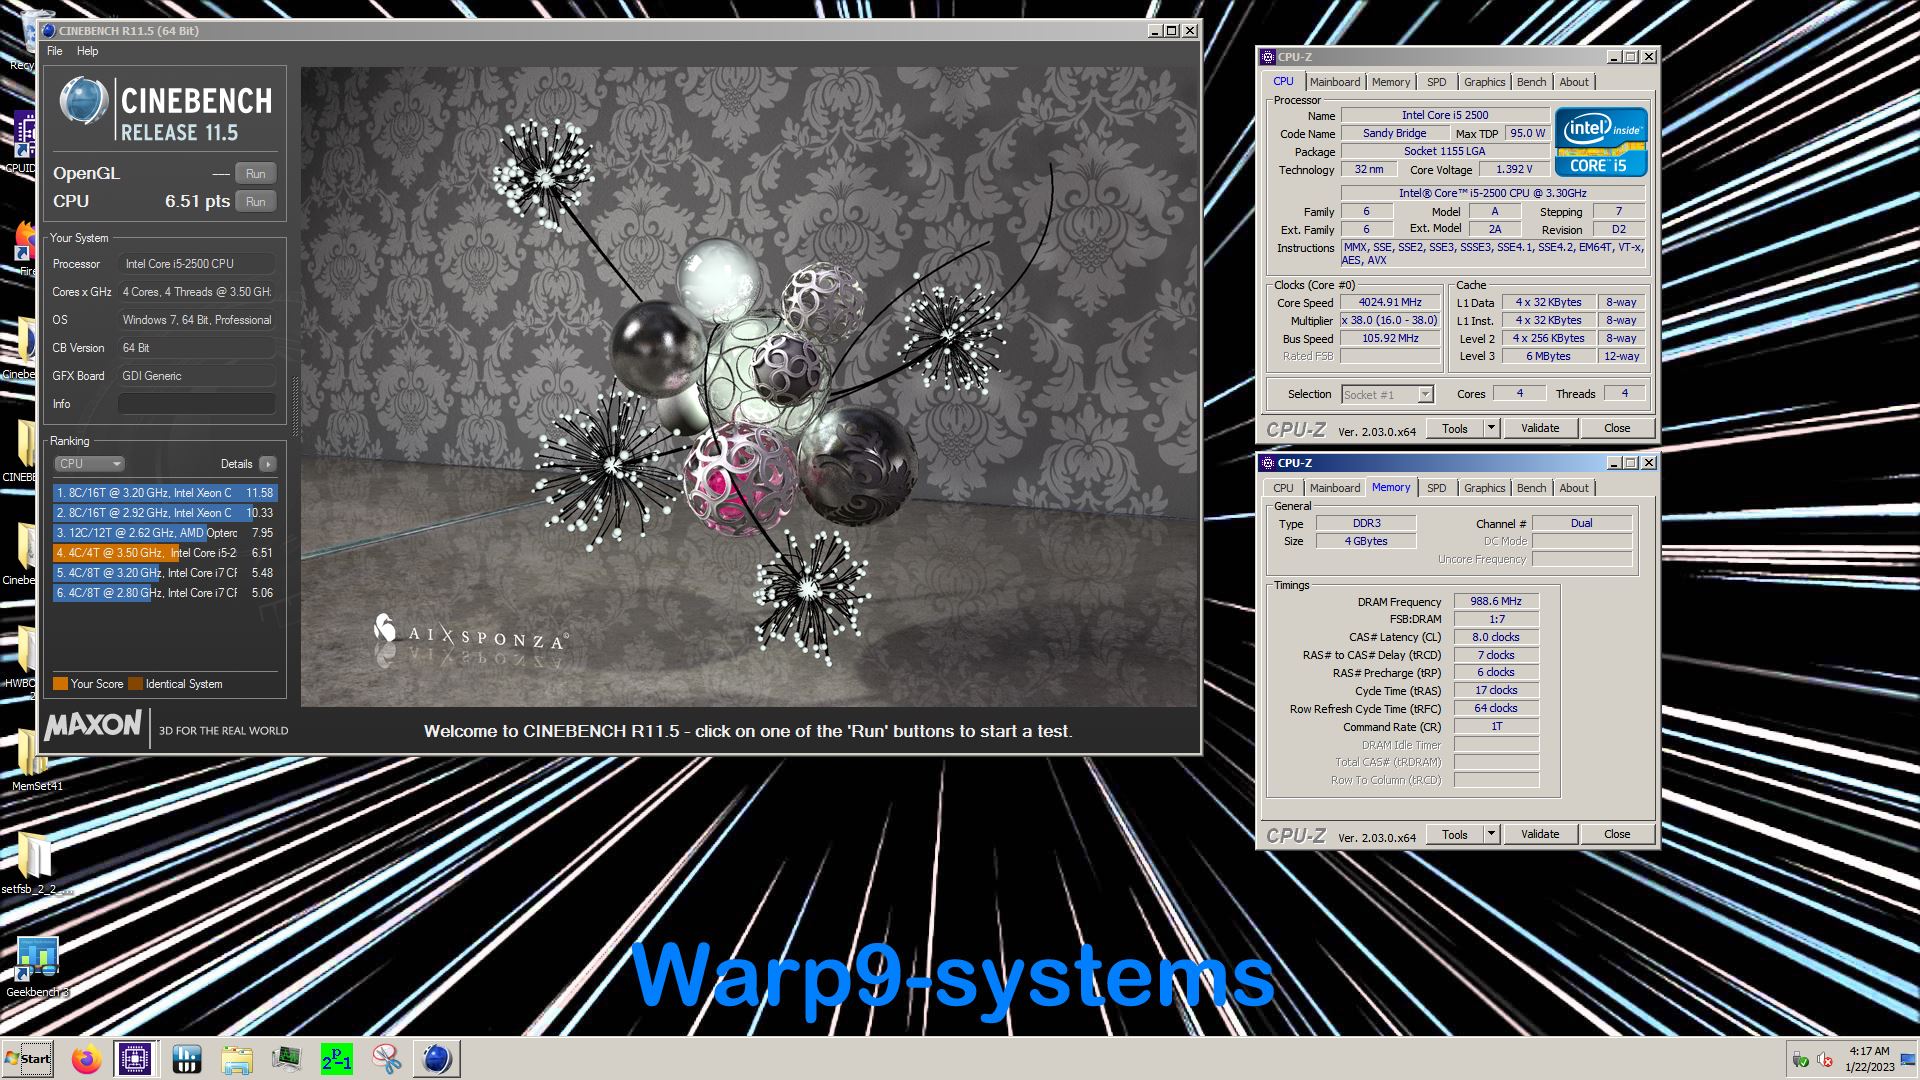Screen dimensions: 1920x1080
Task: Click the Intel Core i5 2500 name field
Action: pos(1445,115)
